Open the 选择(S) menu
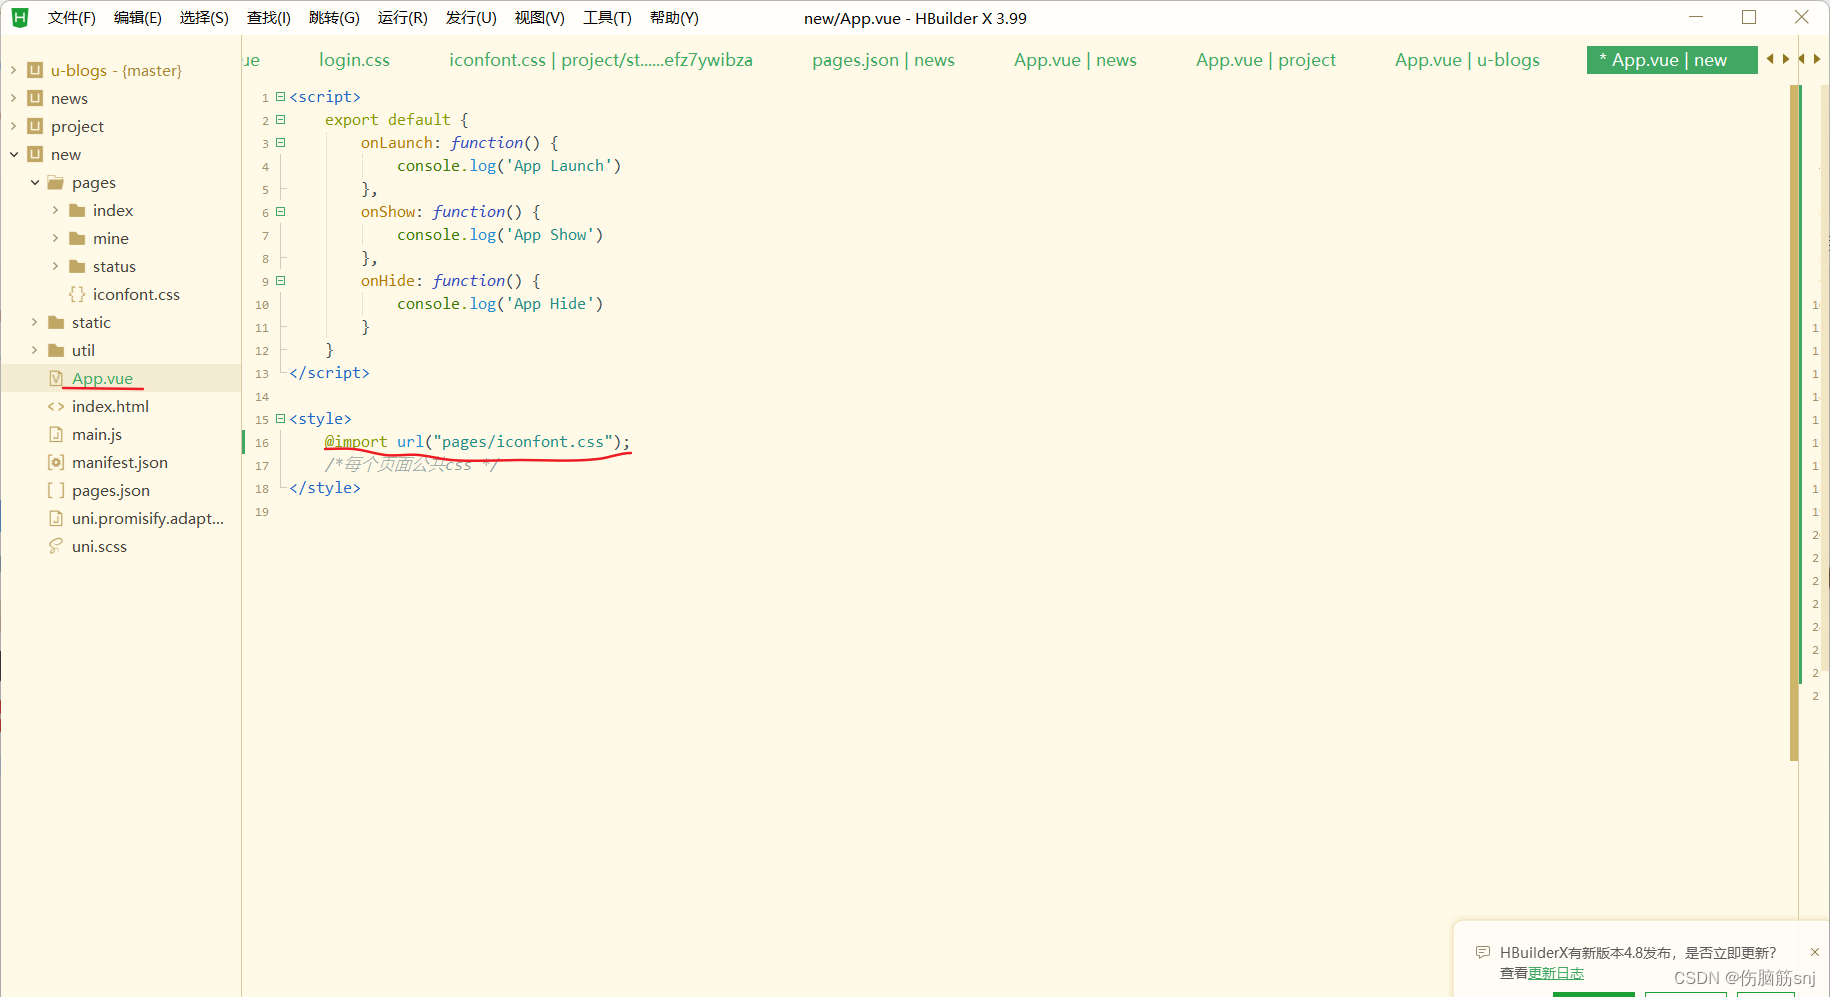This screenshot has height=997, width=1830. [204, 18]
